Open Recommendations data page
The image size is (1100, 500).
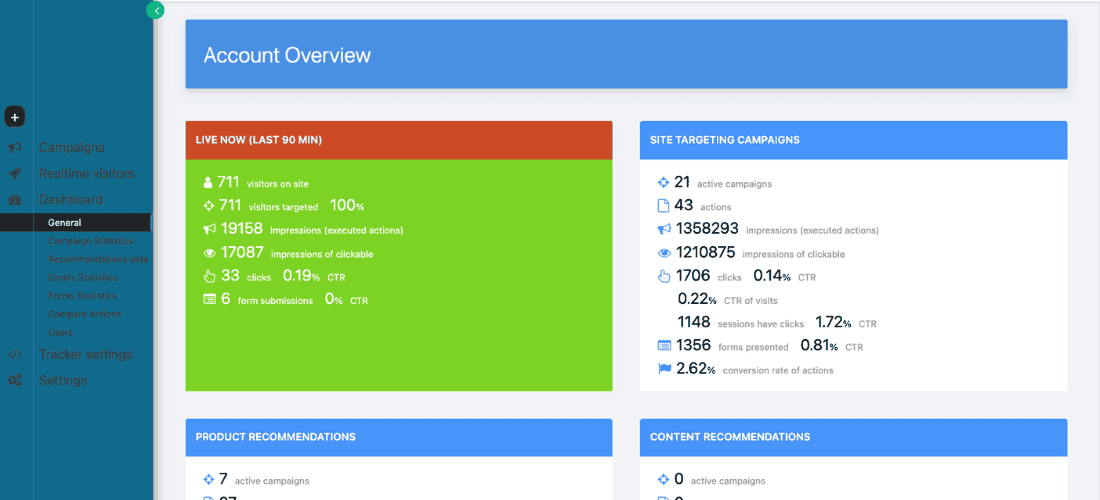(98, 259)
